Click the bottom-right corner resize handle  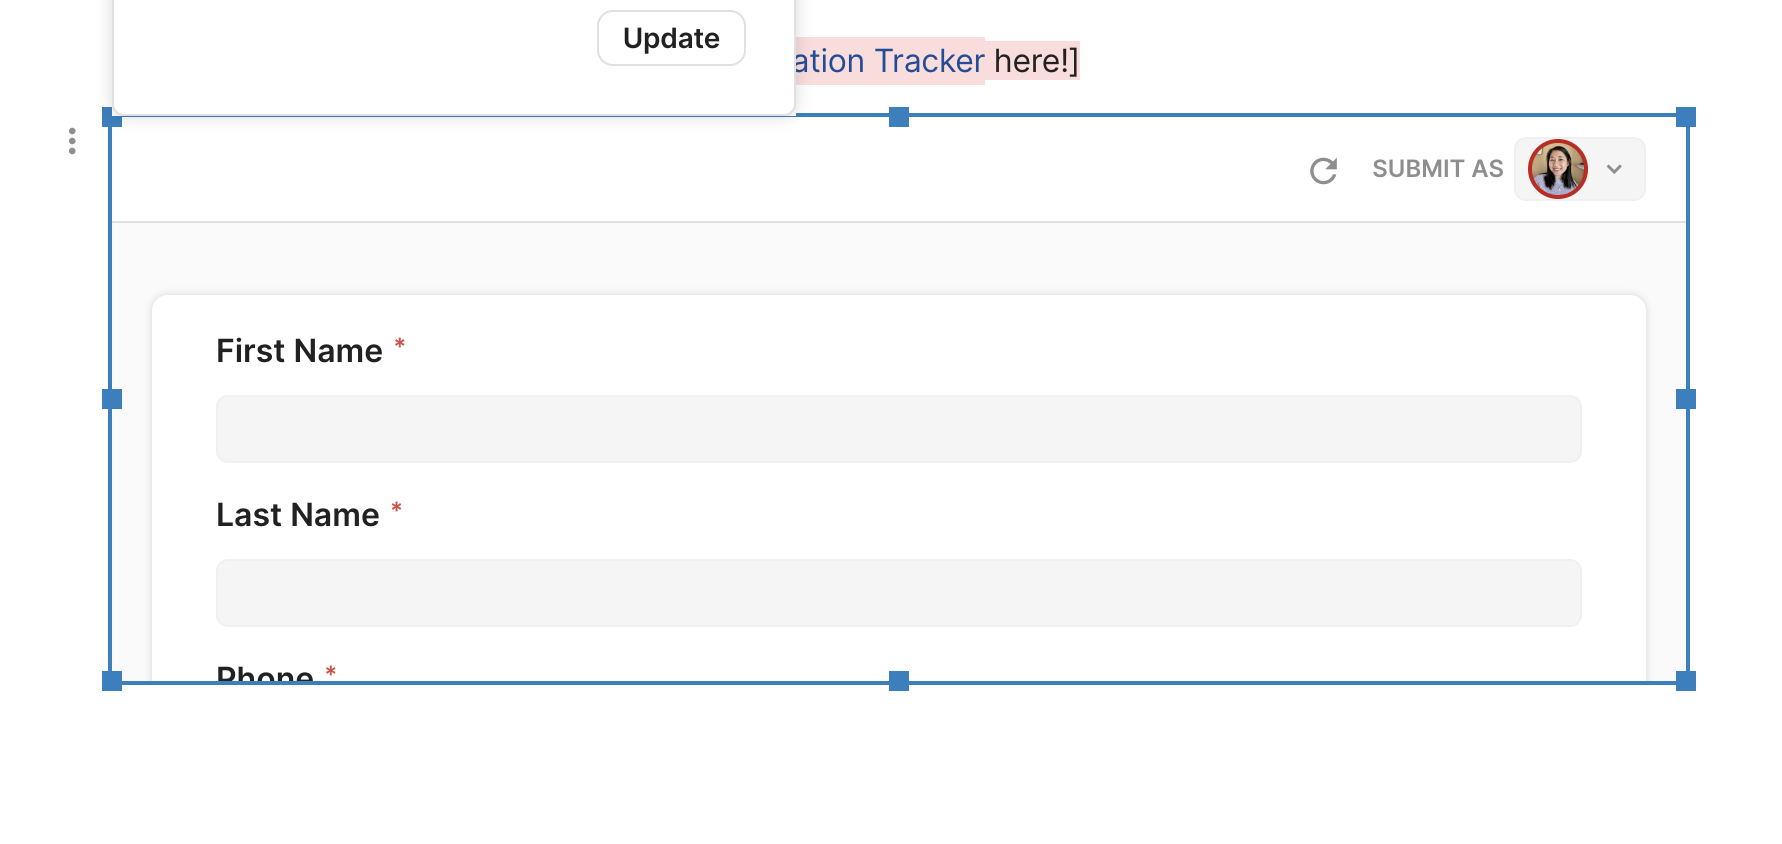1686,681
